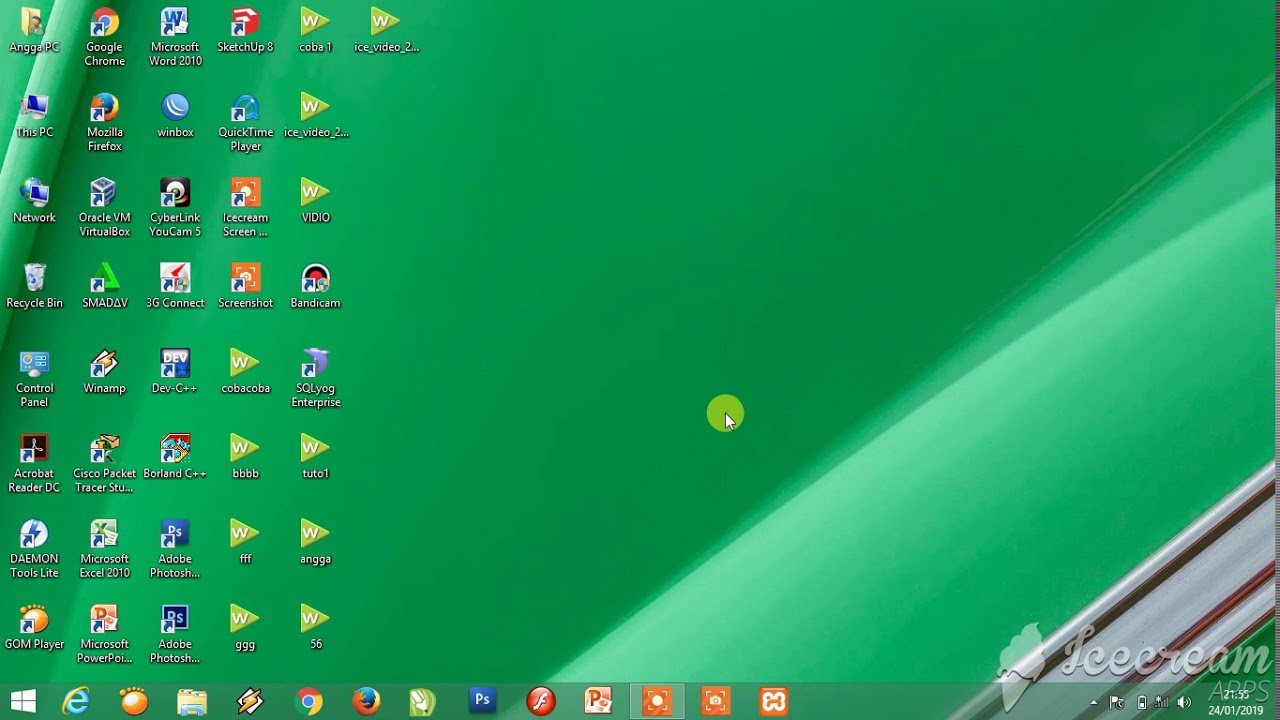Open Chrome from the taskbar

309,701
